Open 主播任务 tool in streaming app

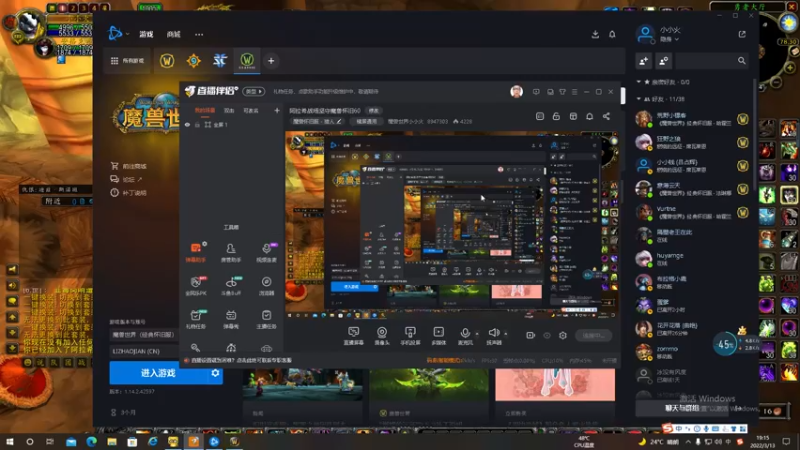click(266, 319)
